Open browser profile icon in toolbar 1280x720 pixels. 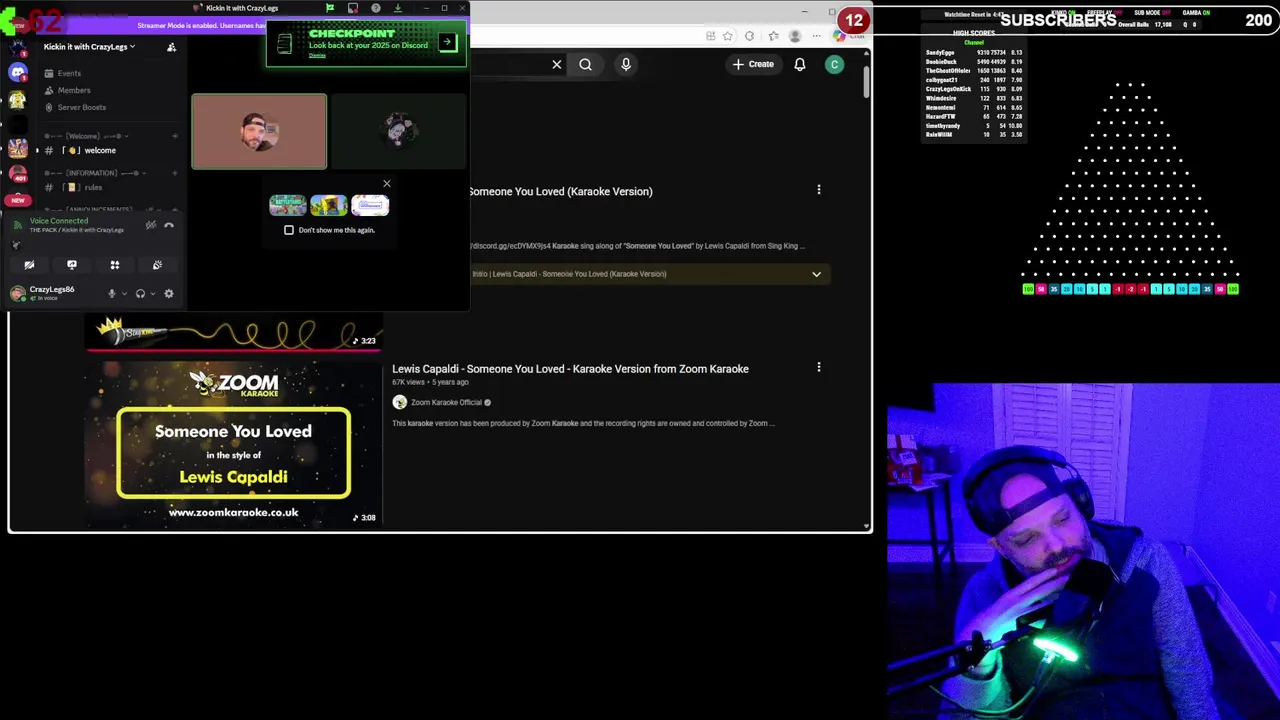795,36
